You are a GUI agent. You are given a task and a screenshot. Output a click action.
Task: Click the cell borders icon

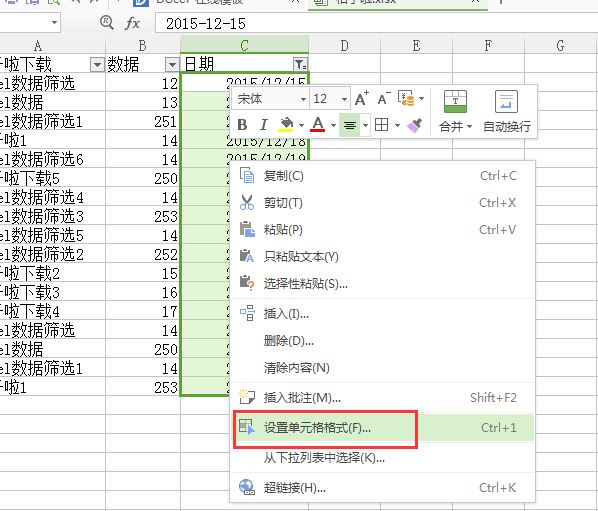(x=382, y=125)
